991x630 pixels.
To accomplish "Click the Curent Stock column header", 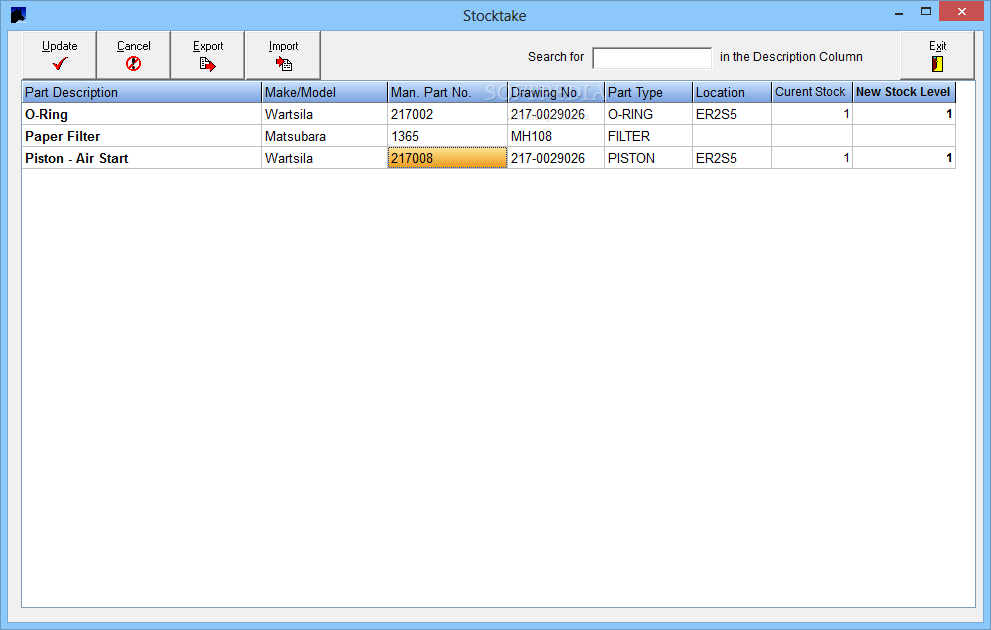I will pos(812,92).
